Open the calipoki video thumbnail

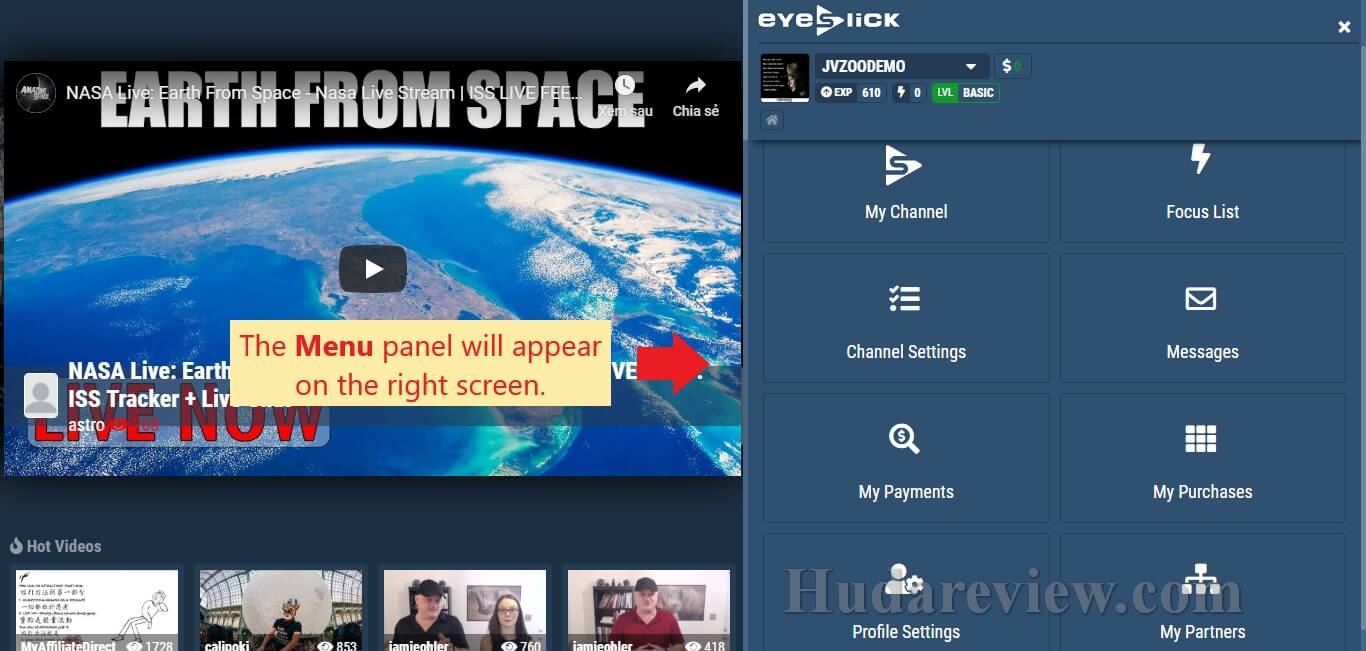(280, 610)
